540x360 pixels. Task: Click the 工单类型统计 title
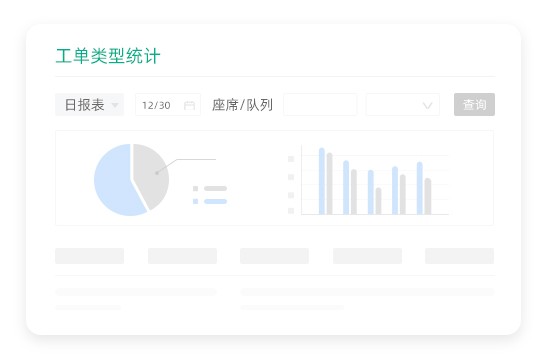pos(108,56)
